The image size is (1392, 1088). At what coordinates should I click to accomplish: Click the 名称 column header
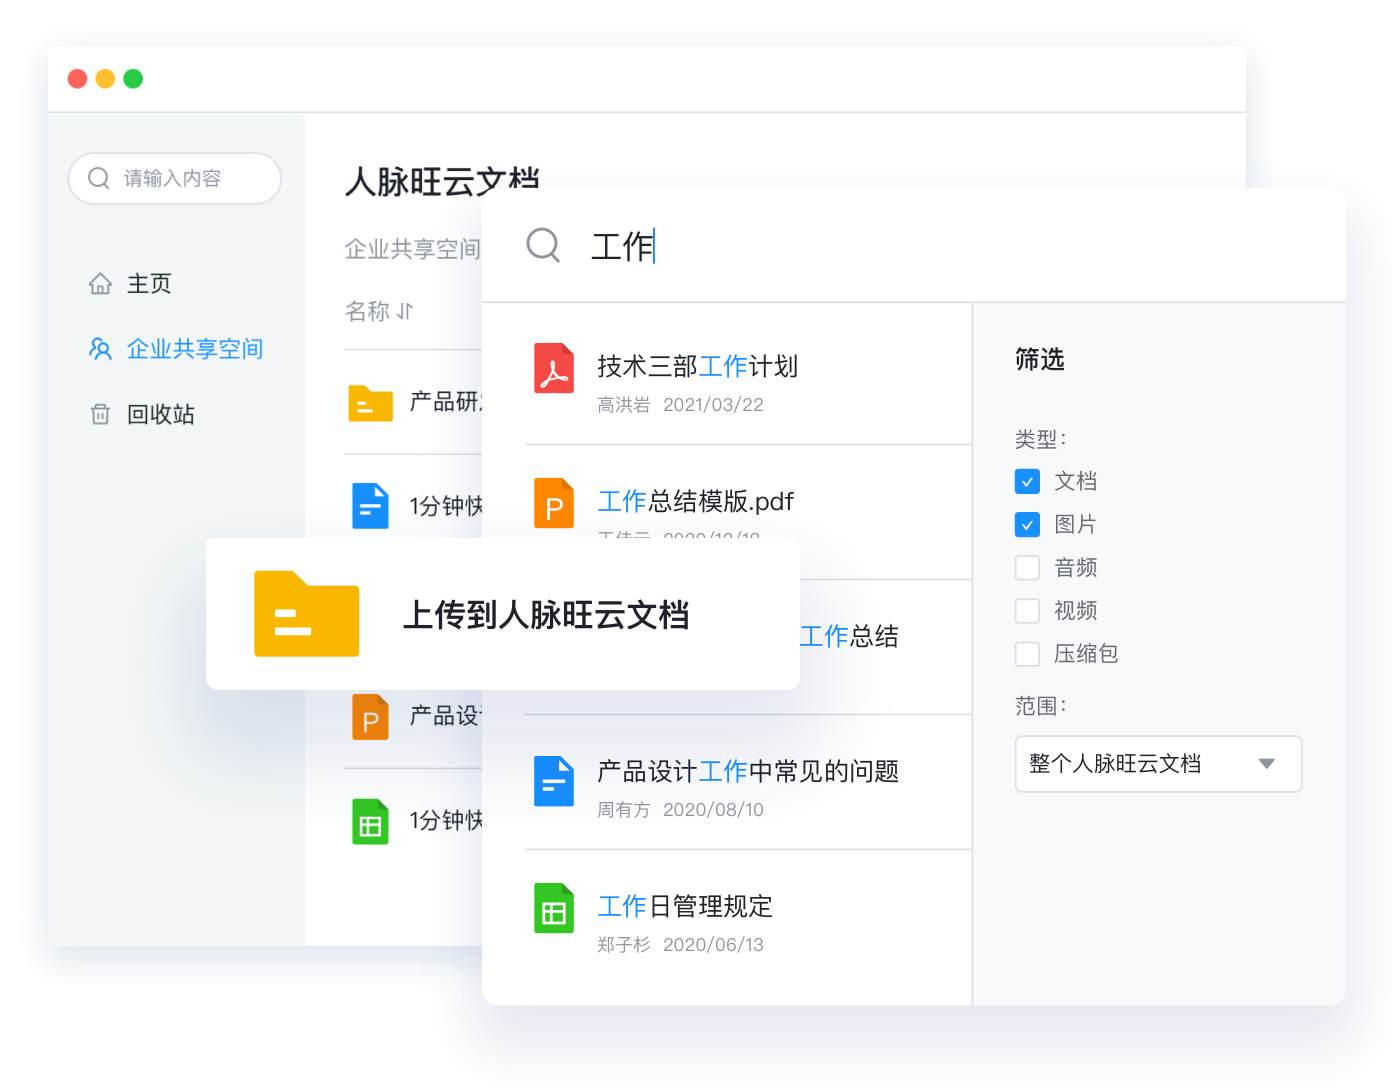pos(367,311)
